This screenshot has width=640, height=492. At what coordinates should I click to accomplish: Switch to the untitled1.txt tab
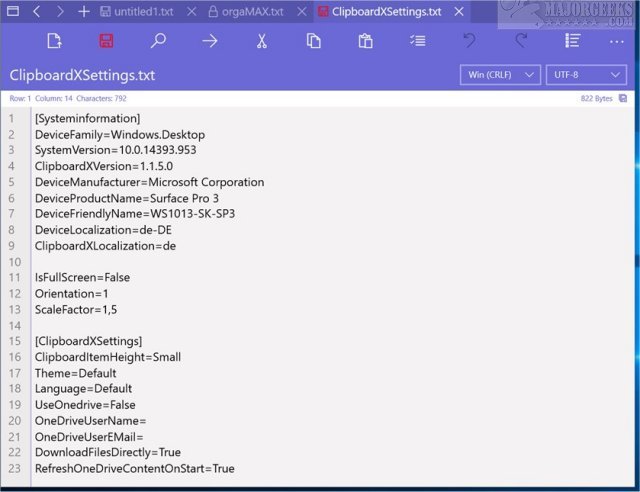pyautogui.click(x=137, y=11)
